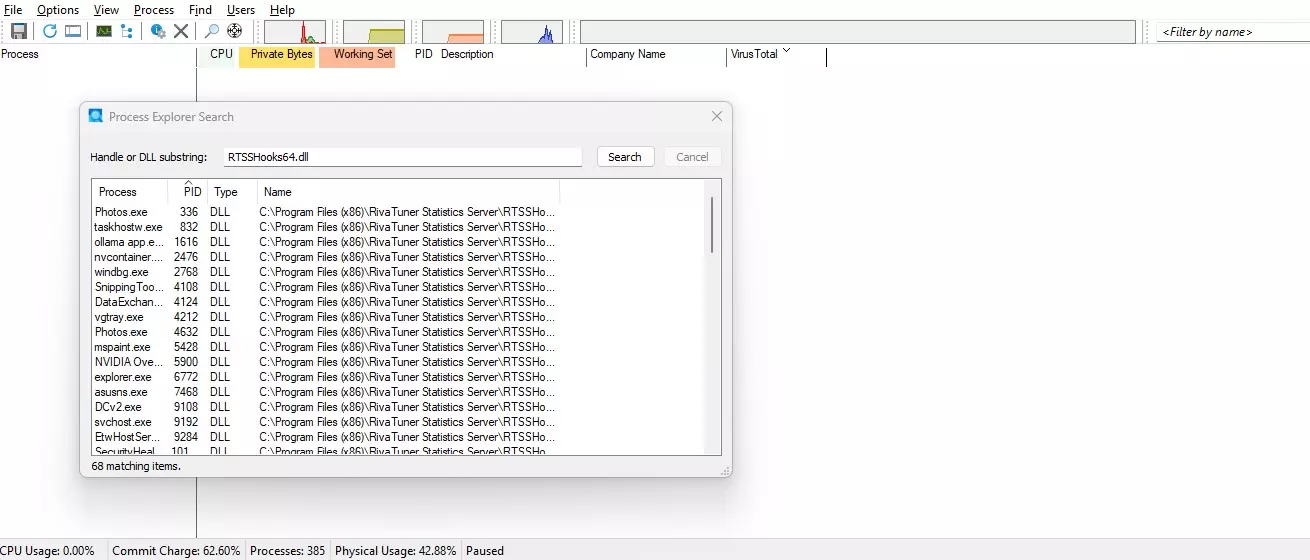The image size is (1310, 560).
Task: Close the Process Explorer Search dialog
Action: pos(717,116)
